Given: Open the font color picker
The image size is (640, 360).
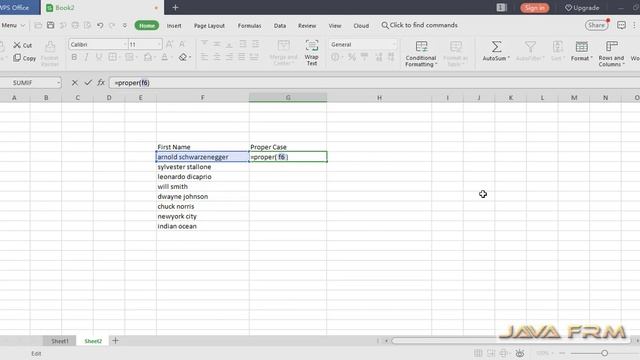Looking at the screenshot, I should 164,58.
